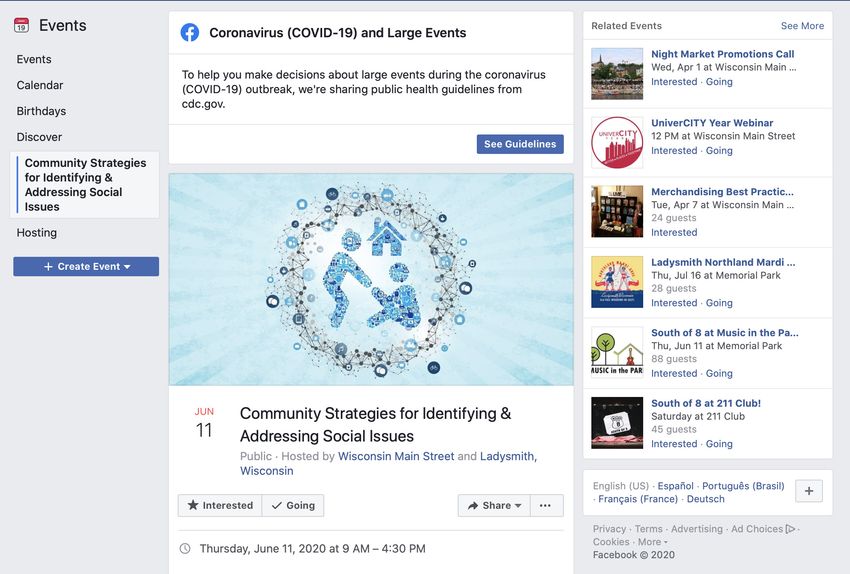
Task: Click the Music in the Park thumbnail
Action: pyautogui.click(x=617, y=352)
